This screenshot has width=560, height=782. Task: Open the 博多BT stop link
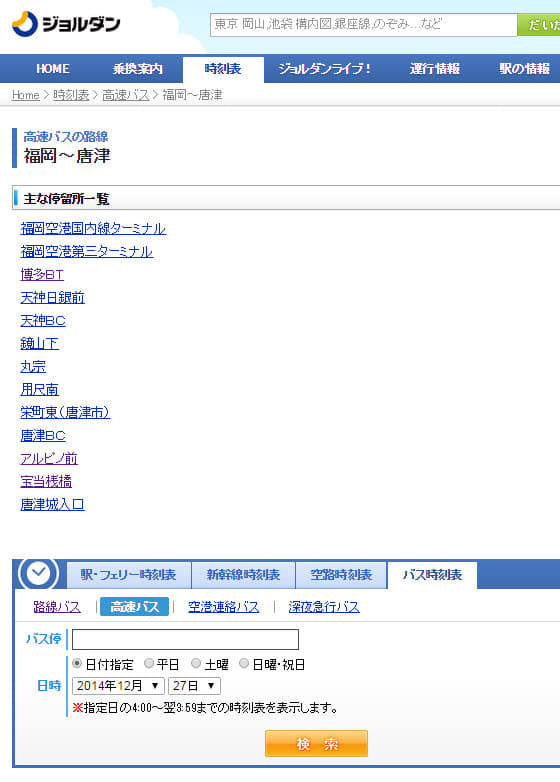point(42,274)
